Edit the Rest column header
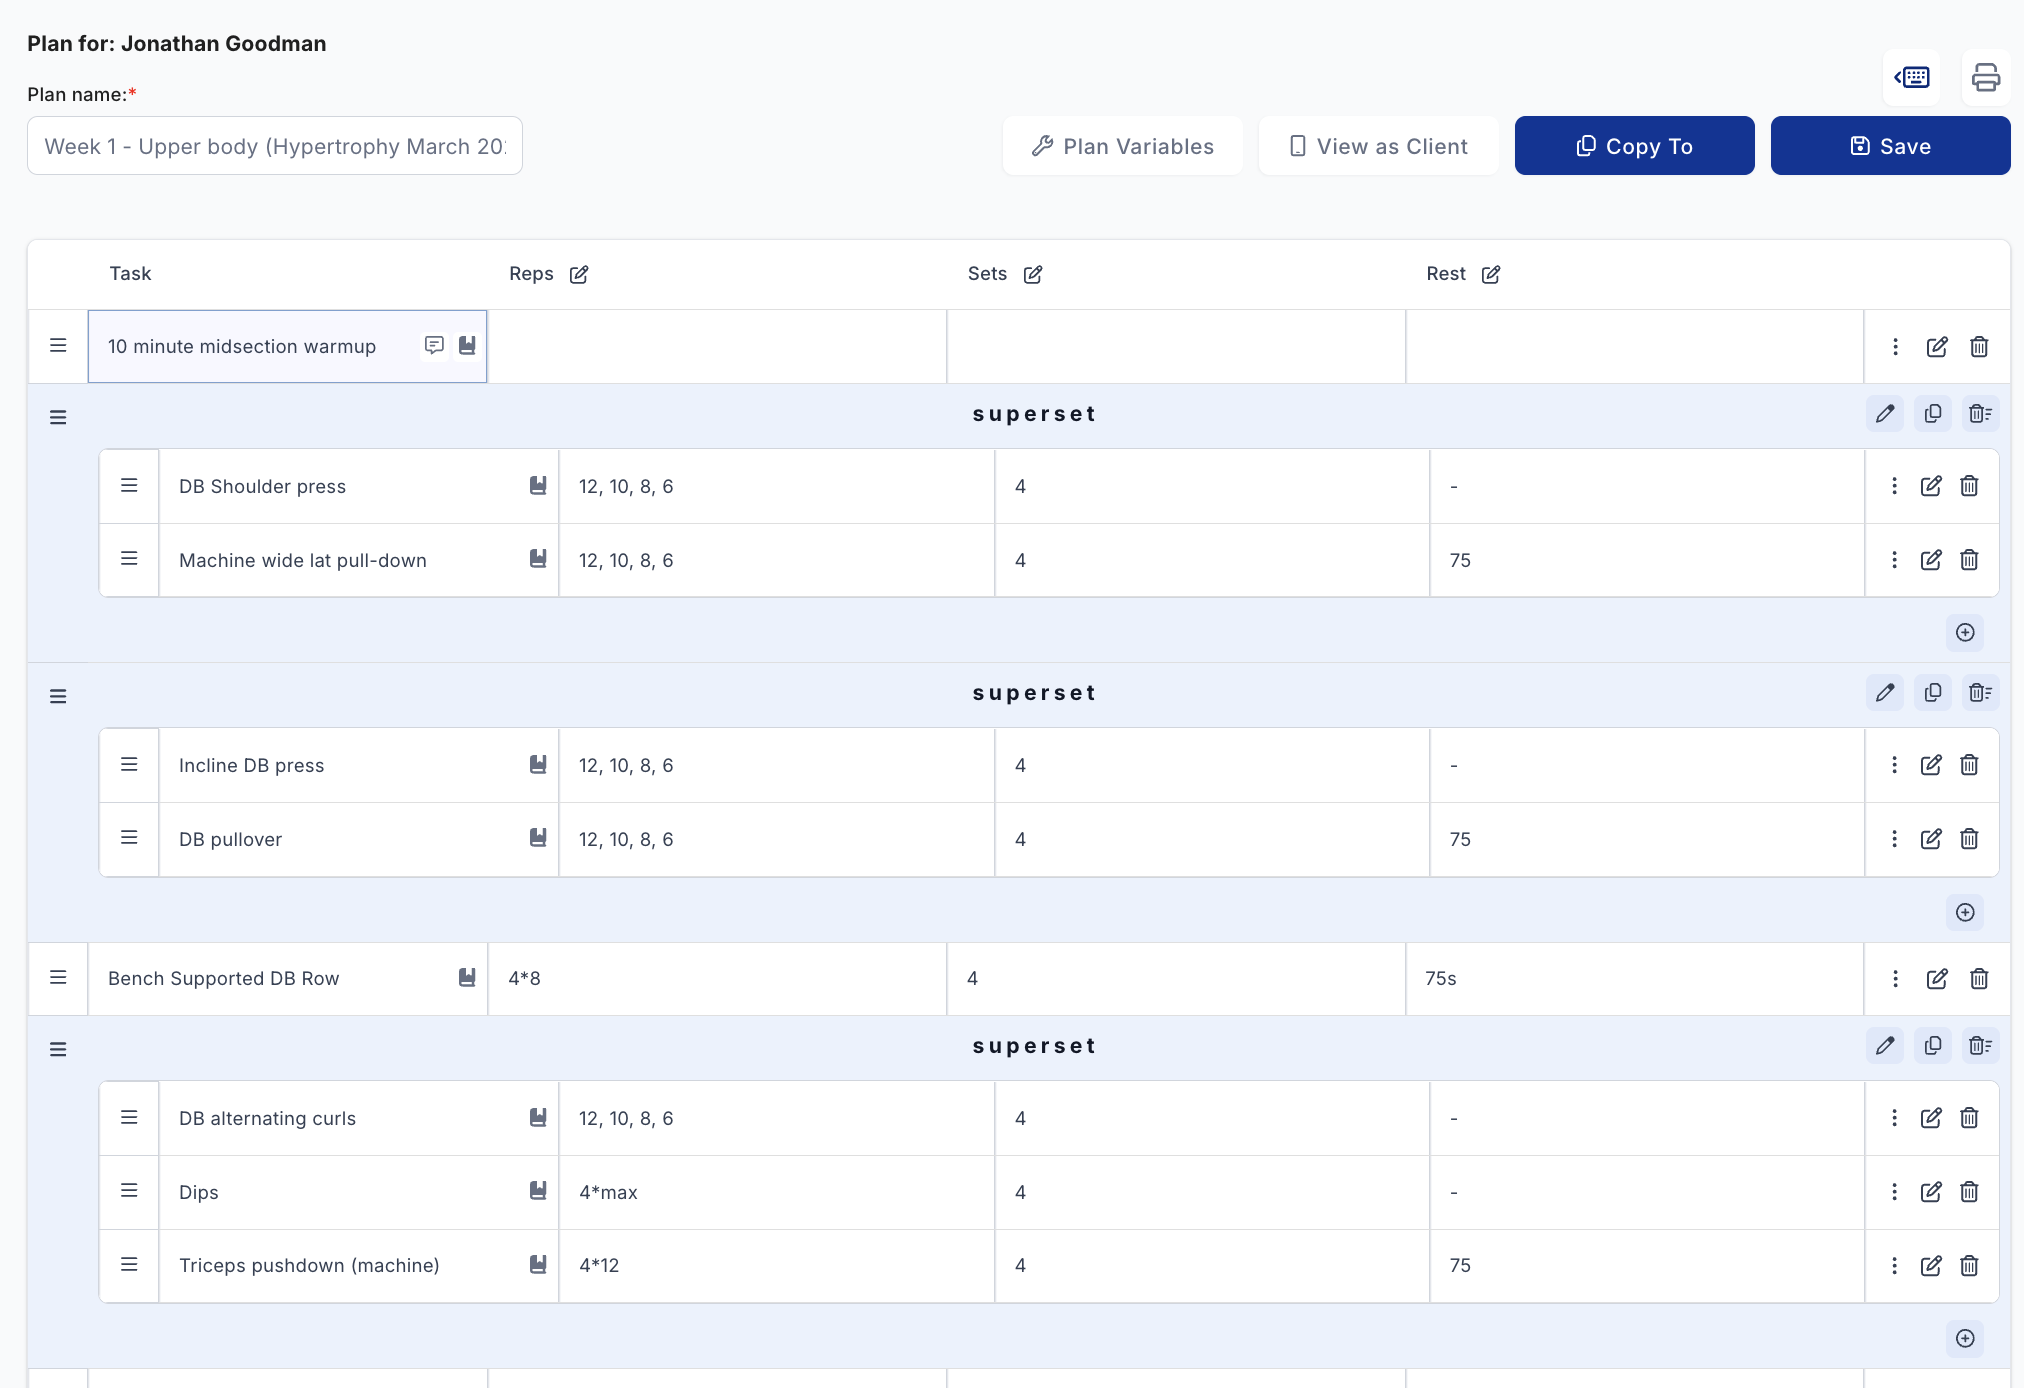 pyautogui.click(x=1491, y=275)
